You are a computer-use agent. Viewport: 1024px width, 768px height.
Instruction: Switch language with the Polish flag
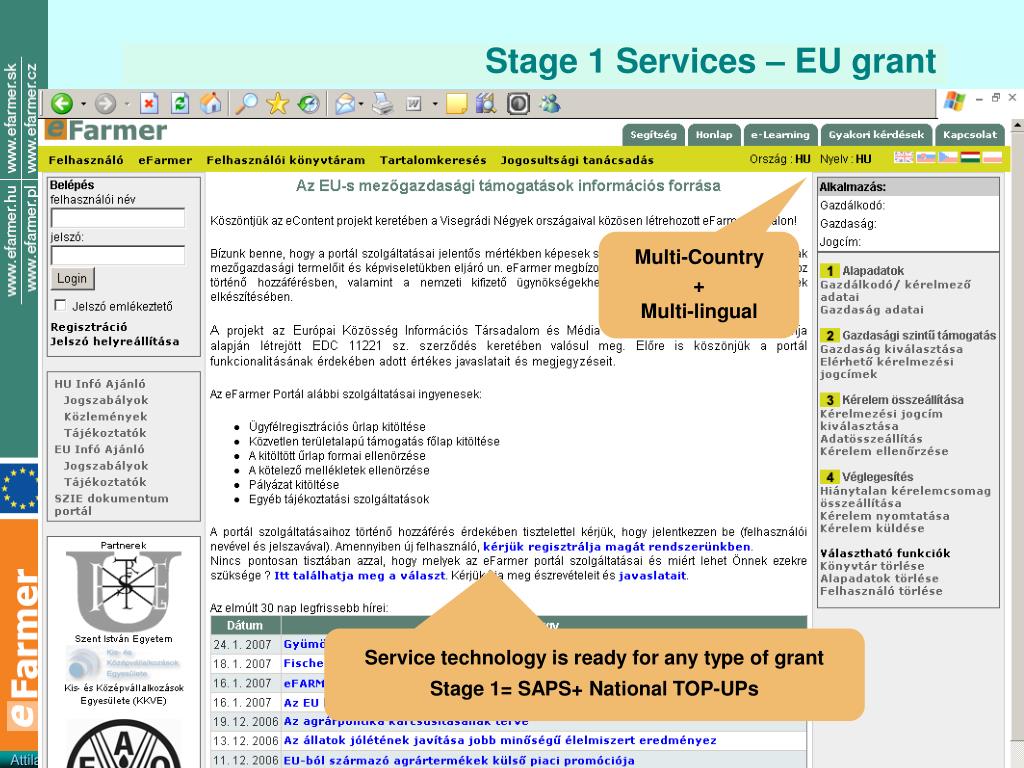click(x=993, y=157)
